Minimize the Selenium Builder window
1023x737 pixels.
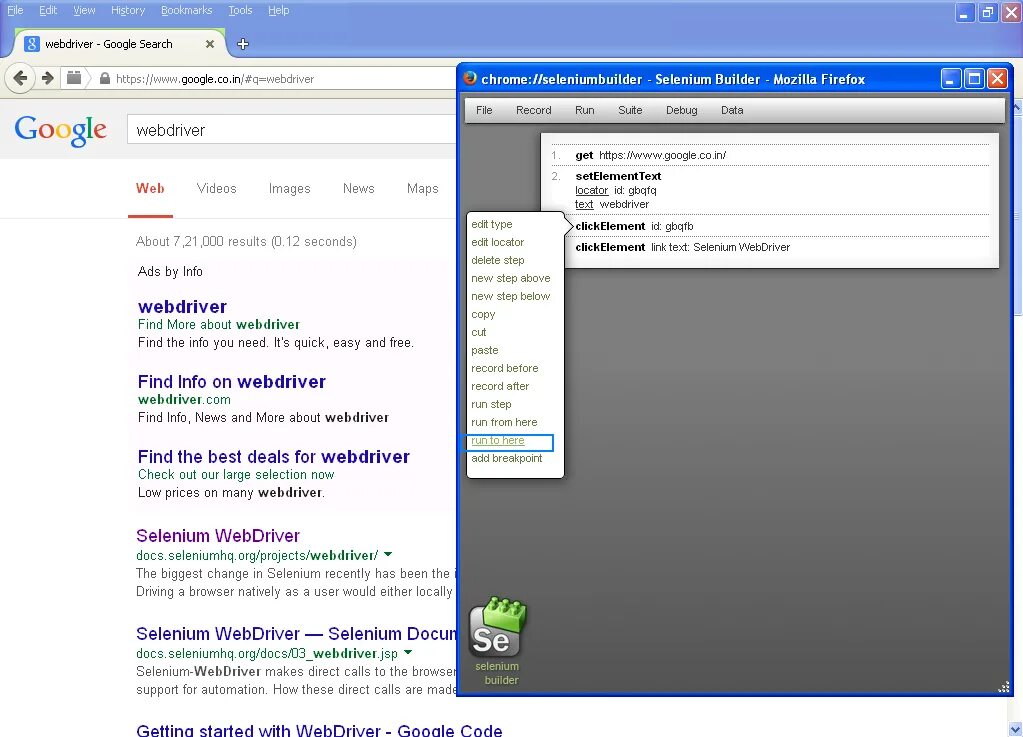click(x=951, y=79)
